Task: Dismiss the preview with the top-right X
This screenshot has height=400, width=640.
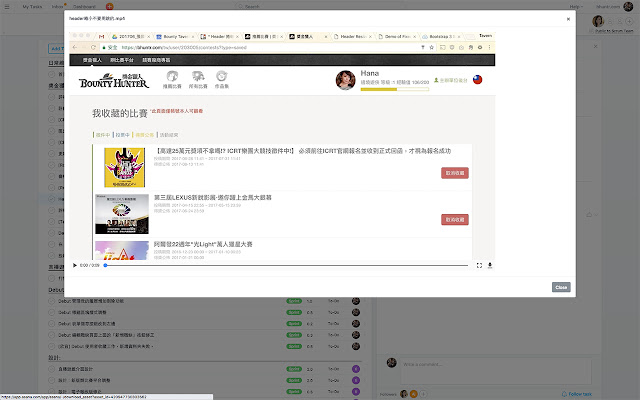Action: [x=569, y=19]
